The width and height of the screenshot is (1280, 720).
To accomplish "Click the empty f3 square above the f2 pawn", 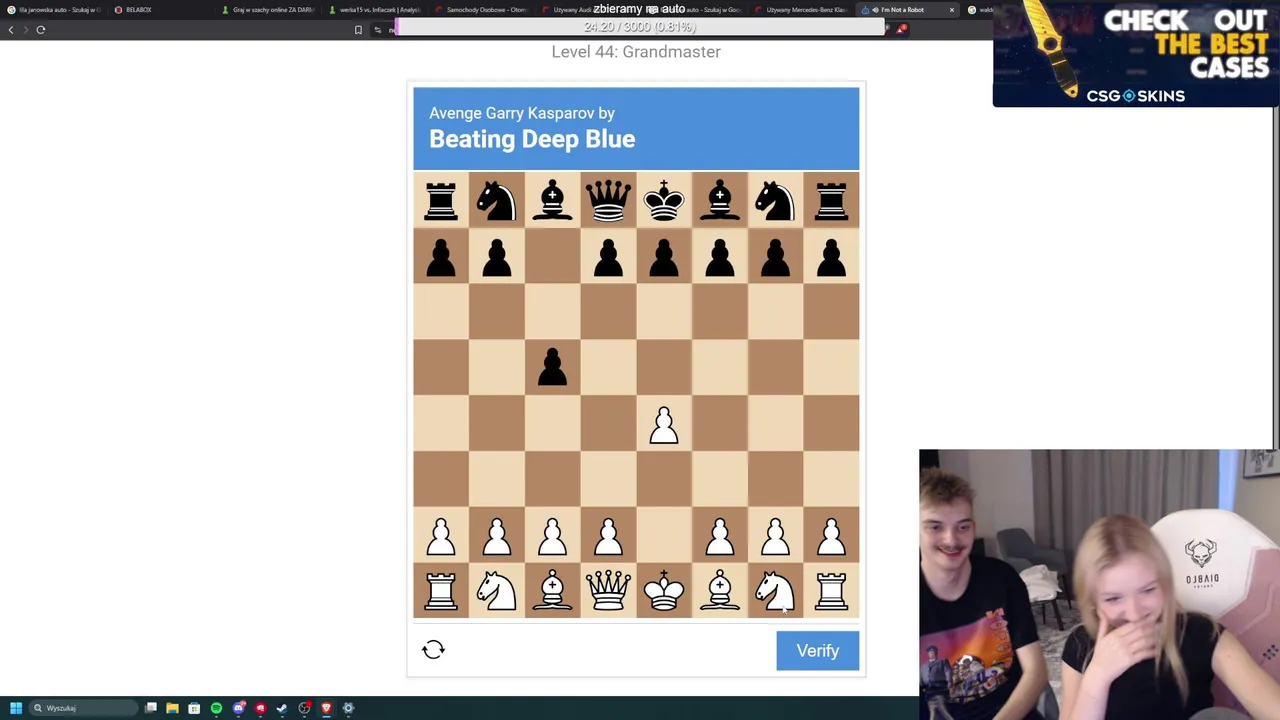I will (720, 480).
